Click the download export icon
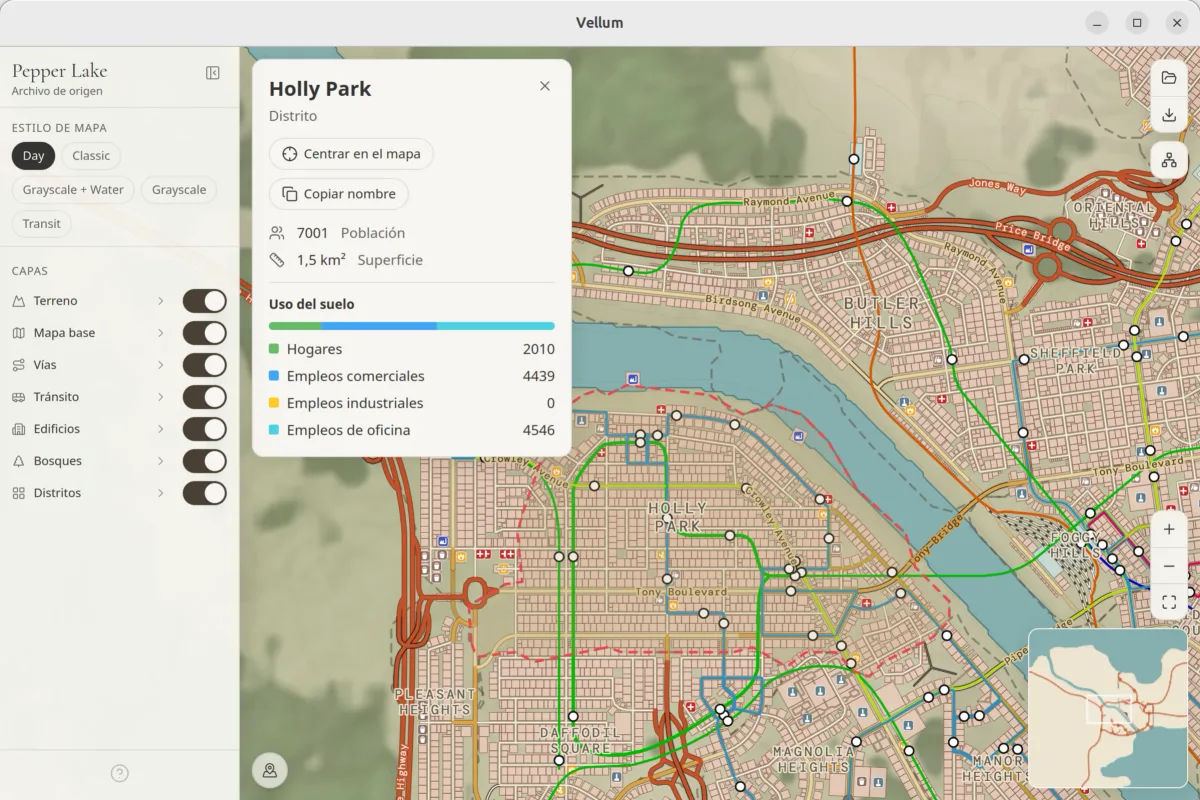1200x800 pixels. (1169, 116)
